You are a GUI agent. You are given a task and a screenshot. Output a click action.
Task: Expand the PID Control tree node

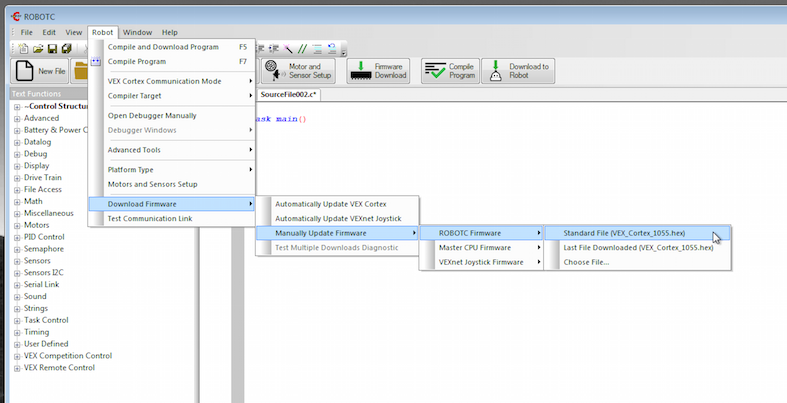tap(17, 237)
